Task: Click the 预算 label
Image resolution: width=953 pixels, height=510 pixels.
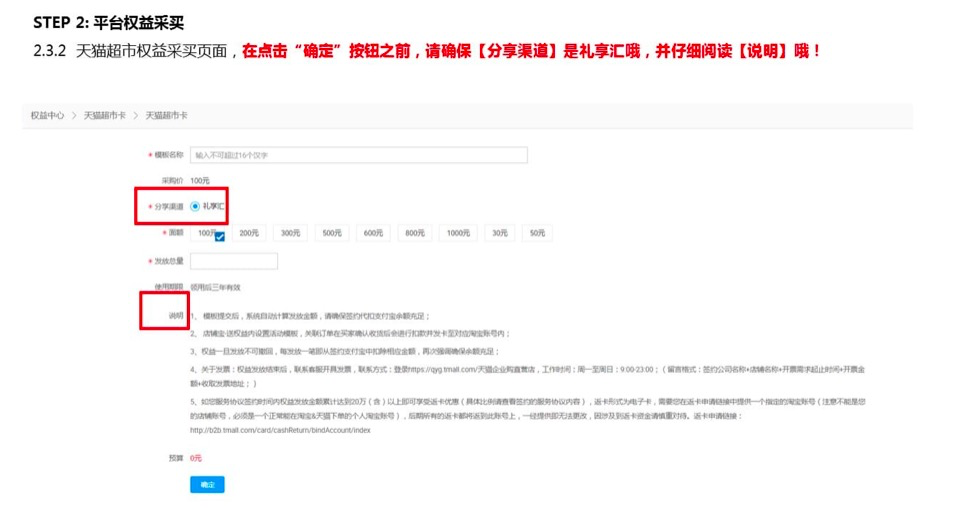Action: pyautogui.click(x=176, y=458)
